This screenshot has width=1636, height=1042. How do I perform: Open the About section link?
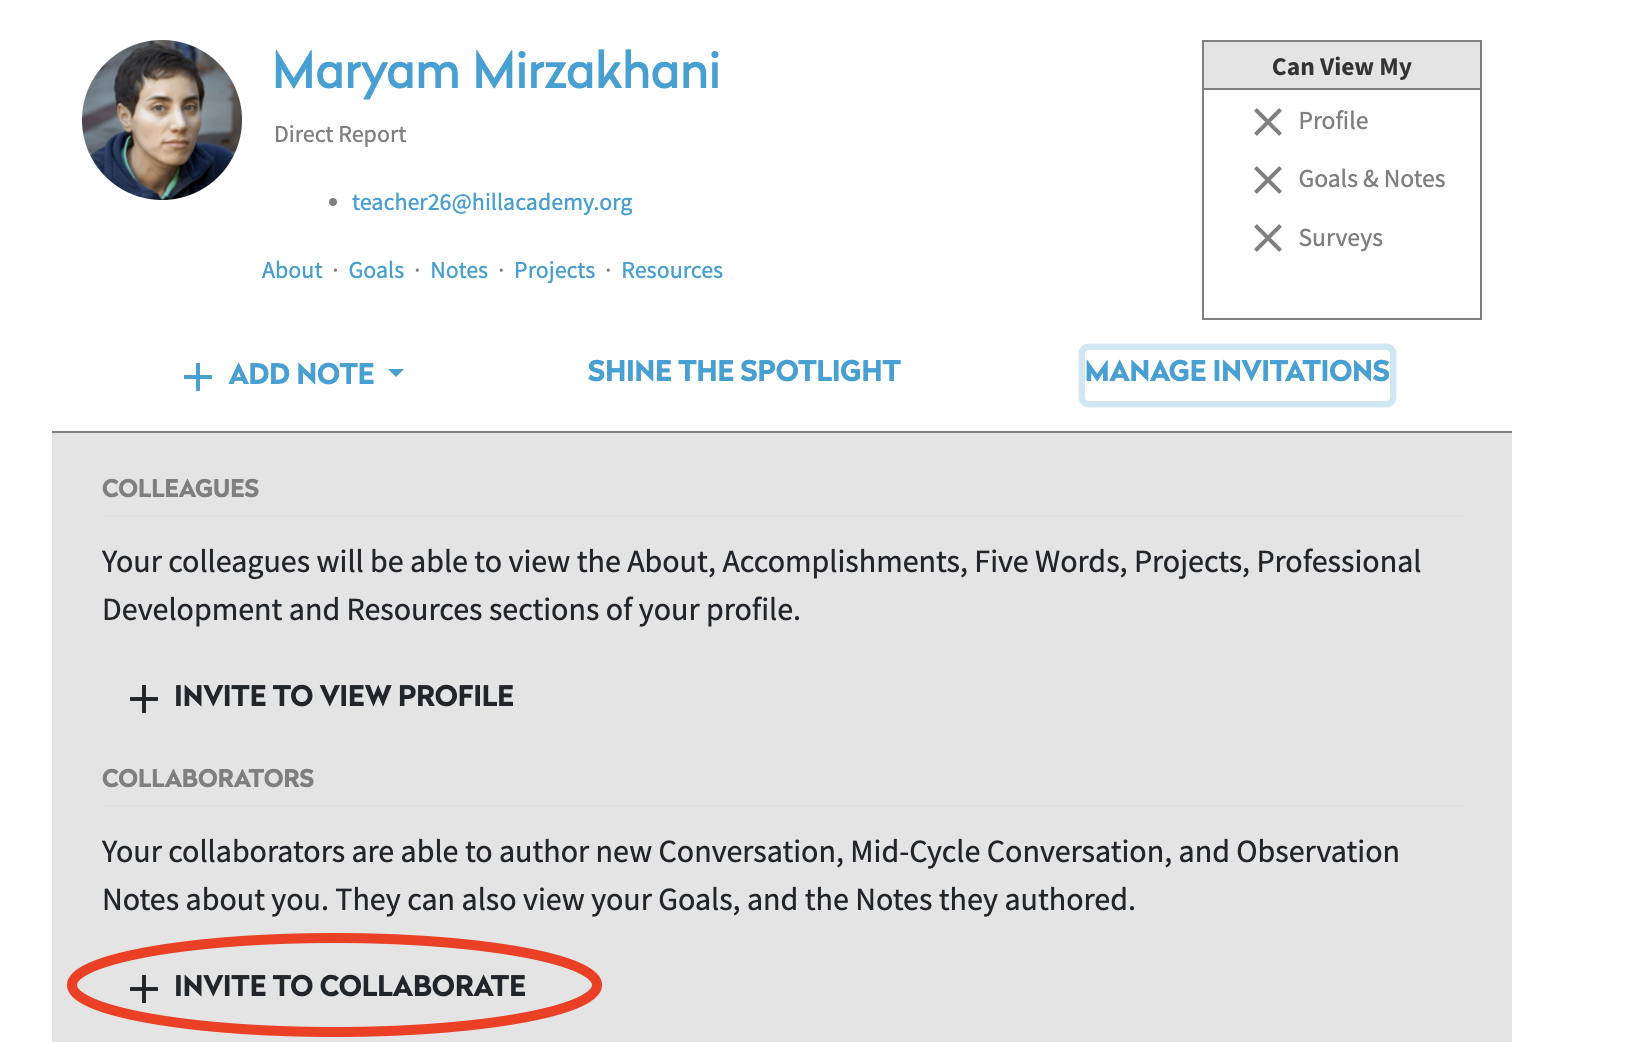click(292, 270)
